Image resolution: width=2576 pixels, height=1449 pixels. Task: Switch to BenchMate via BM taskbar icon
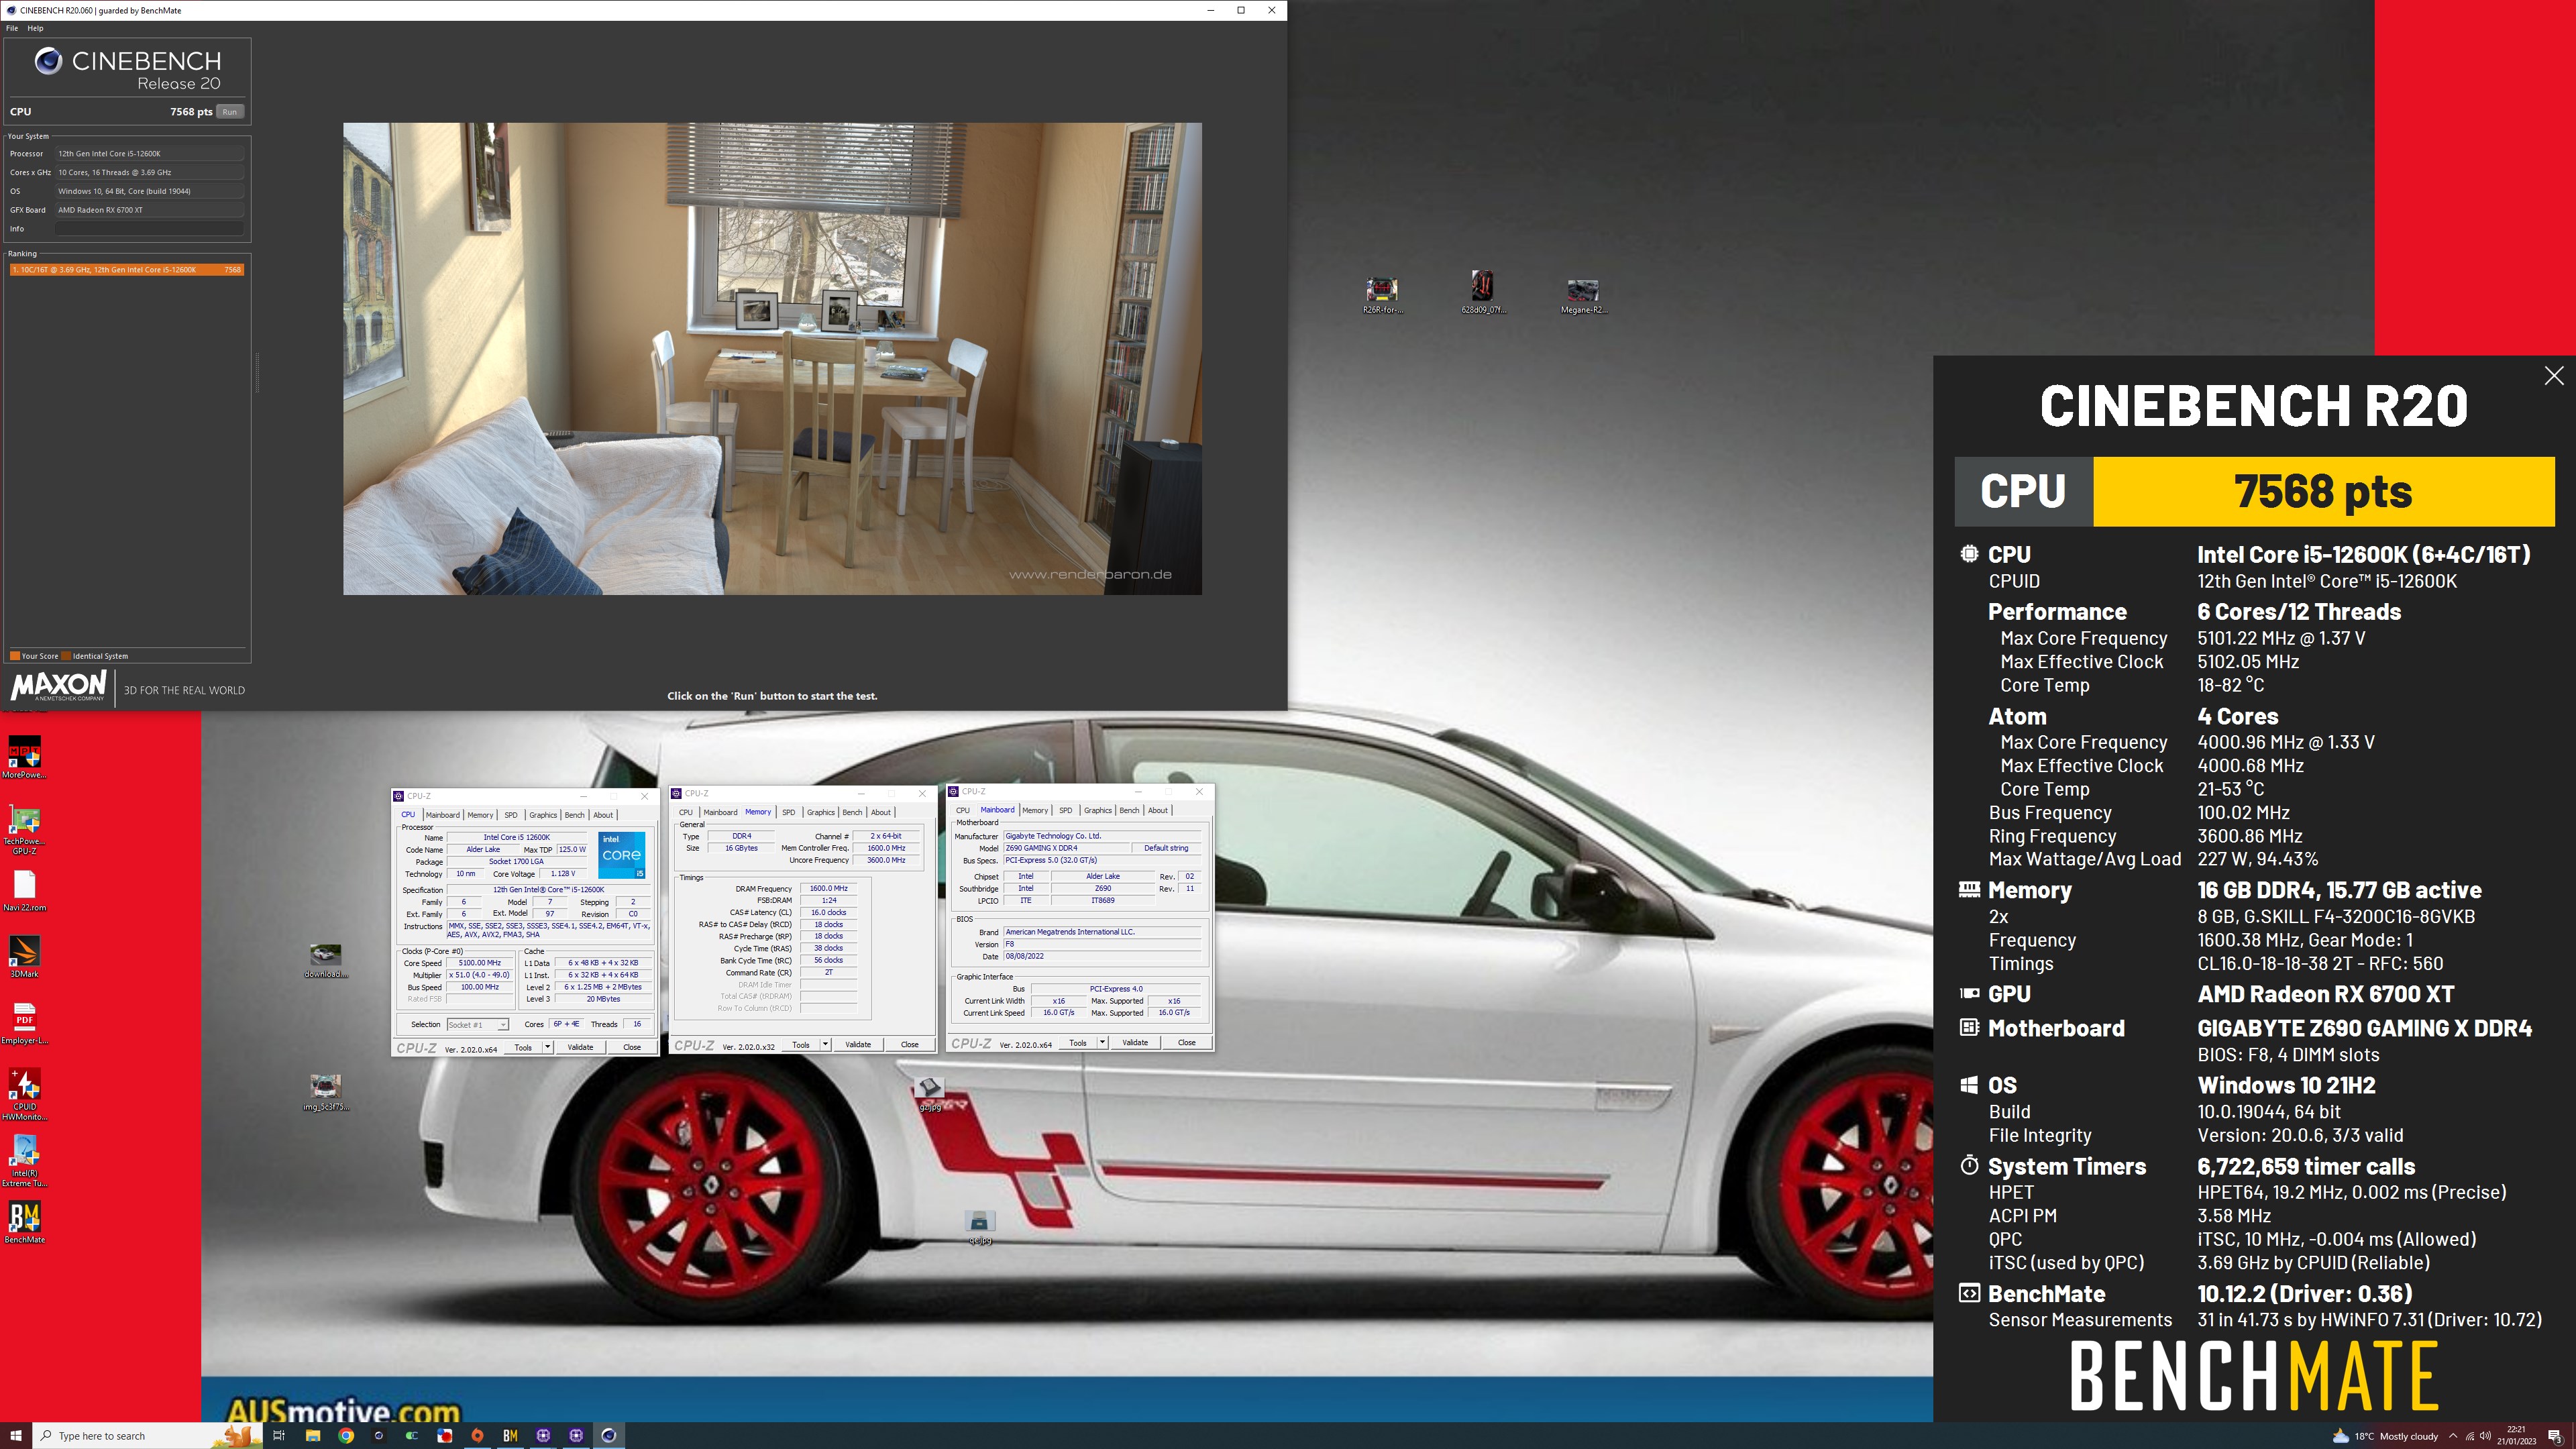point(510,1435)
